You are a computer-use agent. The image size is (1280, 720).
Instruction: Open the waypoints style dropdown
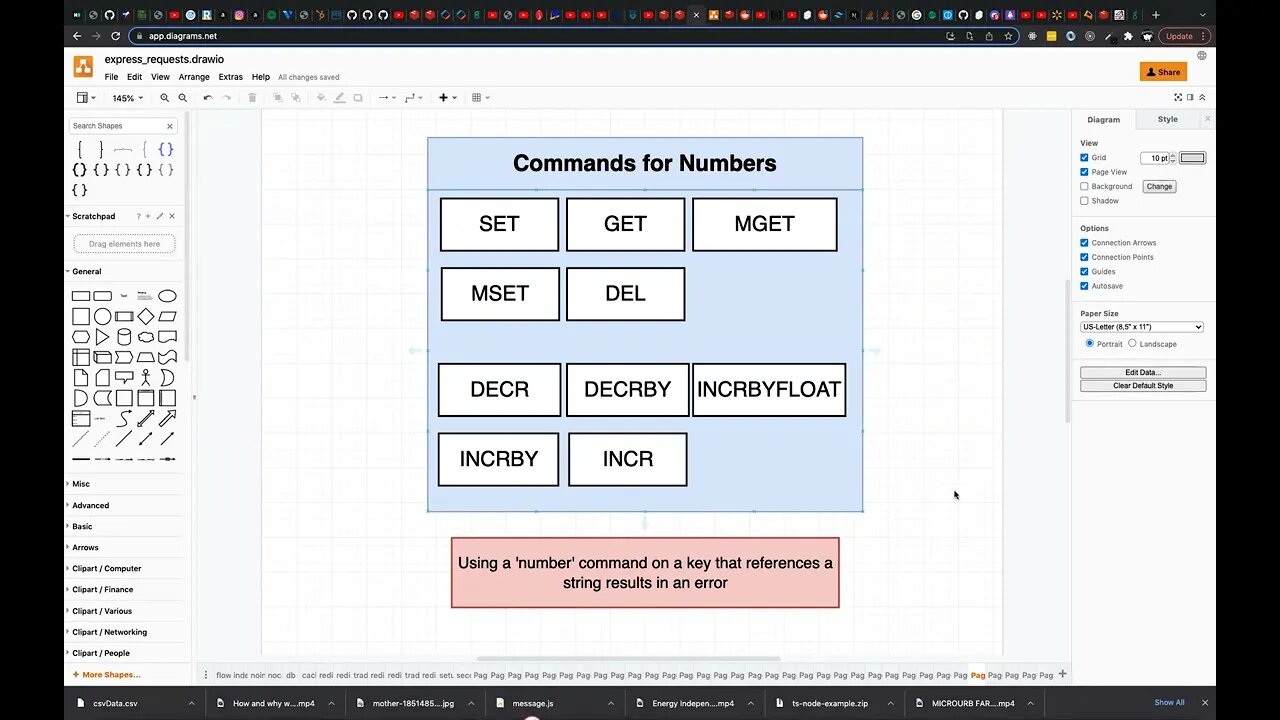[x=413, y=98]
